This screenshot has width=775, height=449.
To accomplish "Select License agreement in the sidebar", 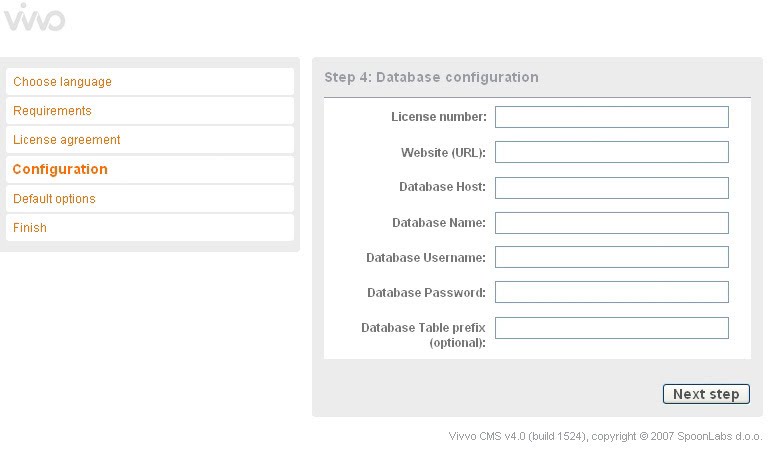I will [66, 140].
